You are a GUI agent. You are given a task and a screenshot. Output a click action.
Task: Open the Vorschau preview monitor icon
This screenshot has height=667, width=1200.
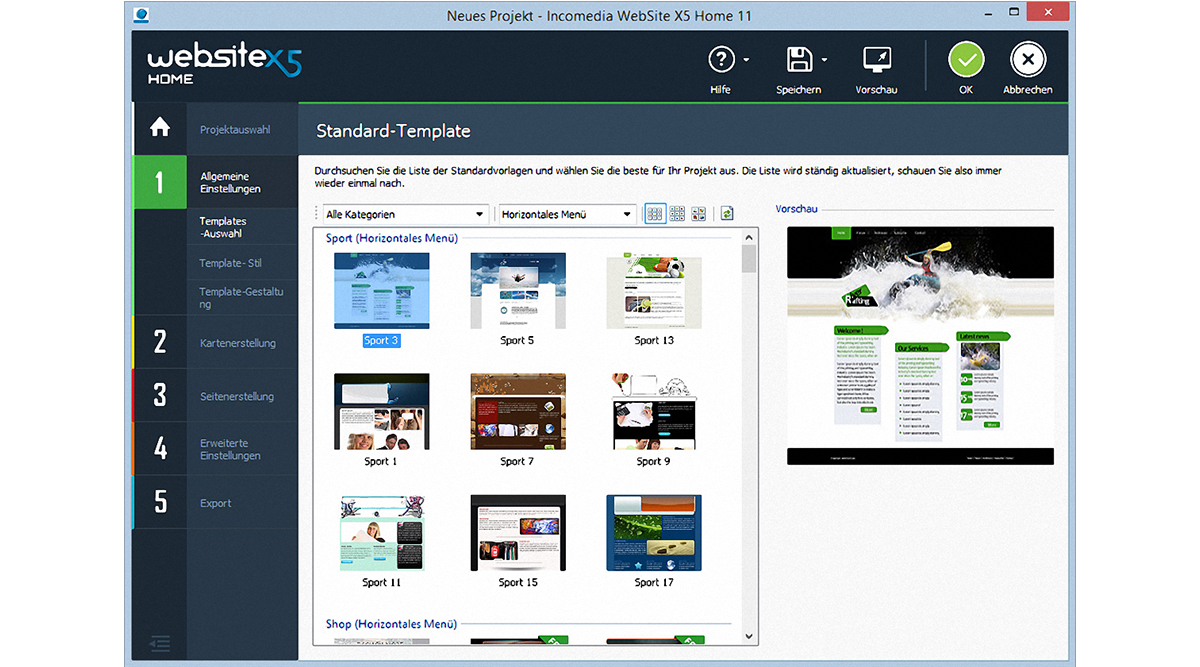click(876, 60)
